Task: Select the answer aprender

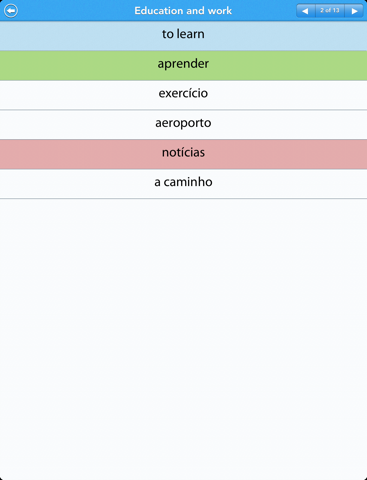Action: coord(183,65)
